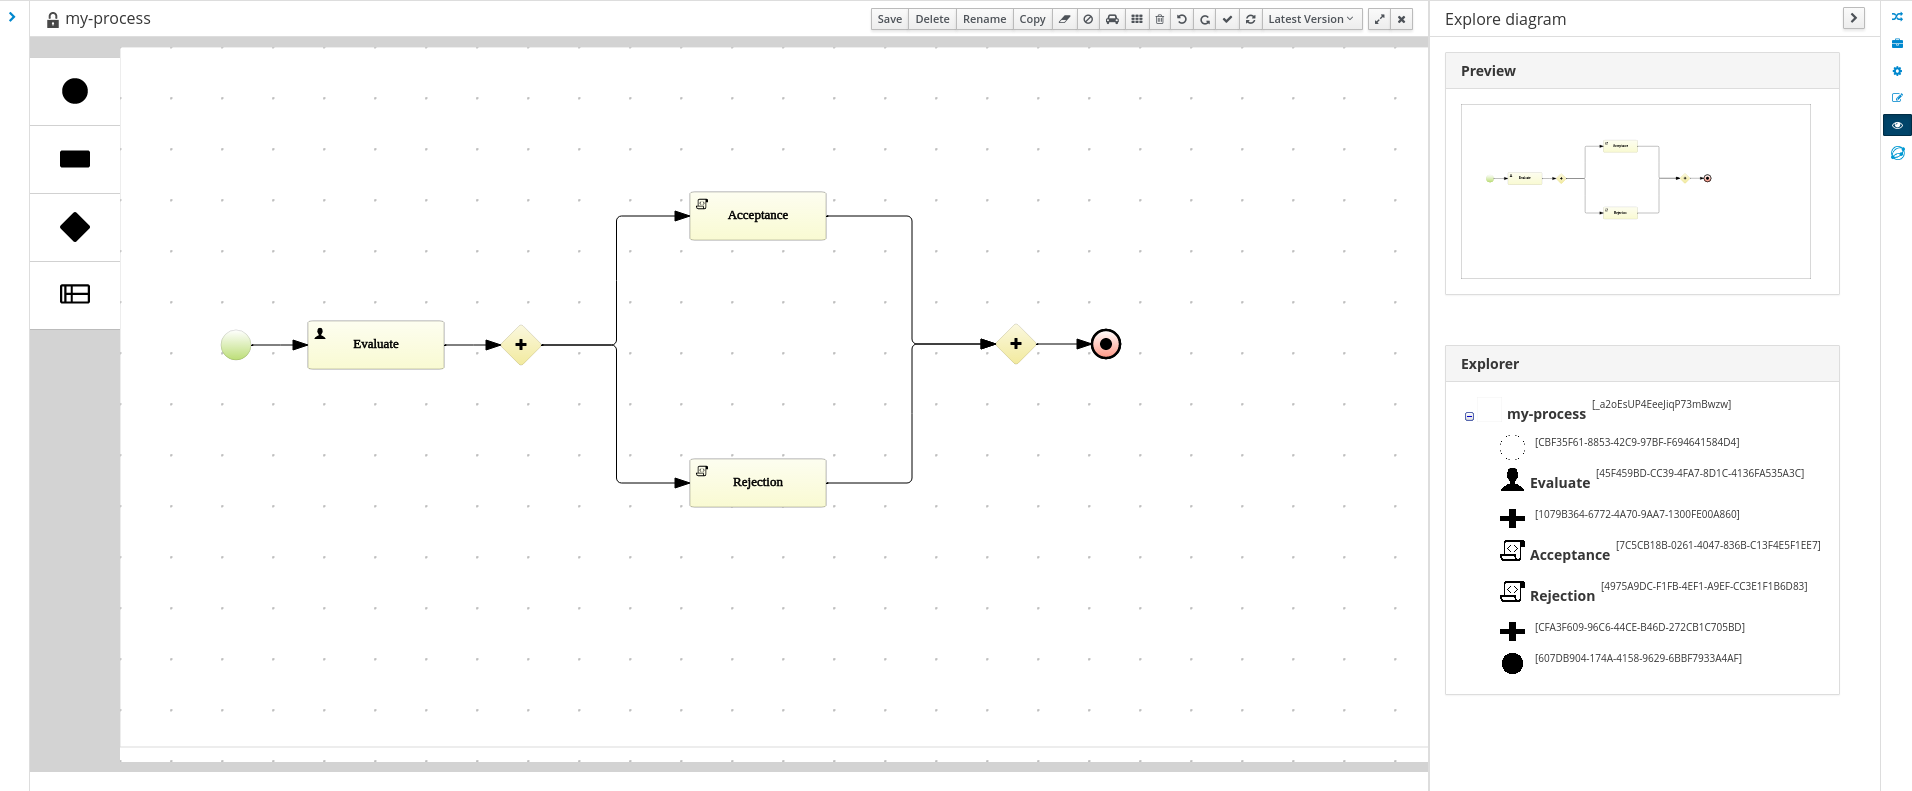Click the Rejection task node on canvas

tap(758, 483)
